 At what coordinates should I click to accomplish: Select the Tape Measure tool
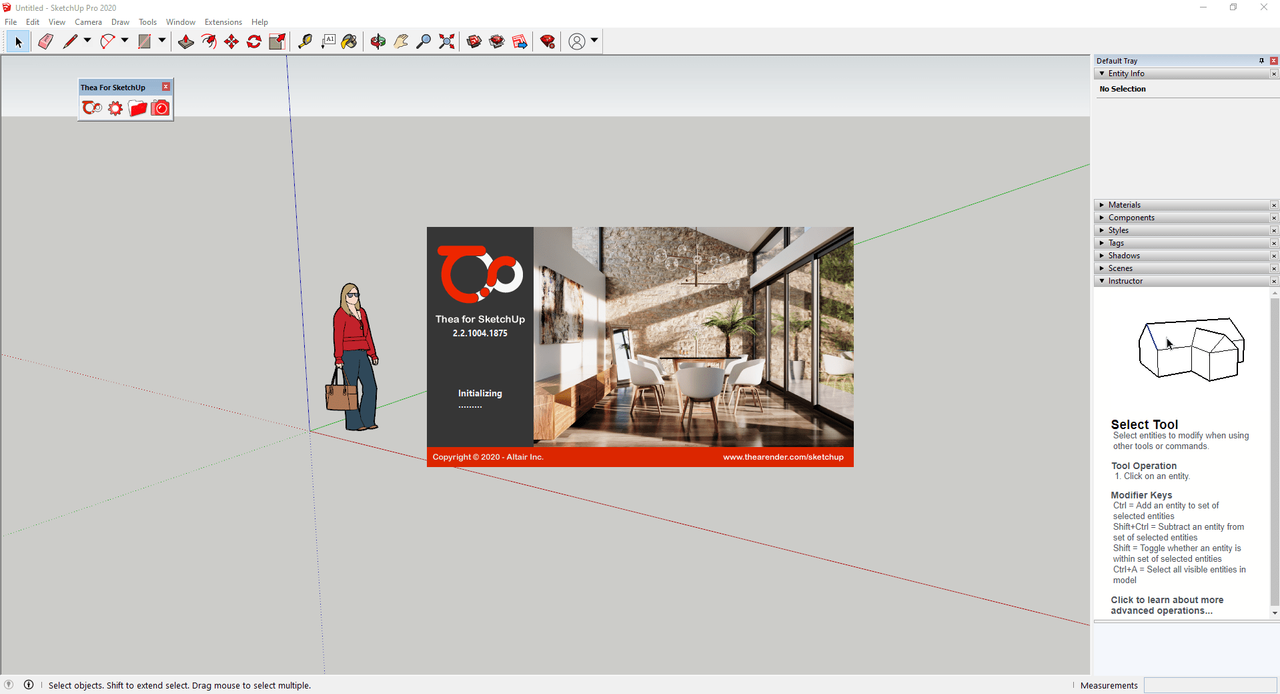click(x=305, y=41)
